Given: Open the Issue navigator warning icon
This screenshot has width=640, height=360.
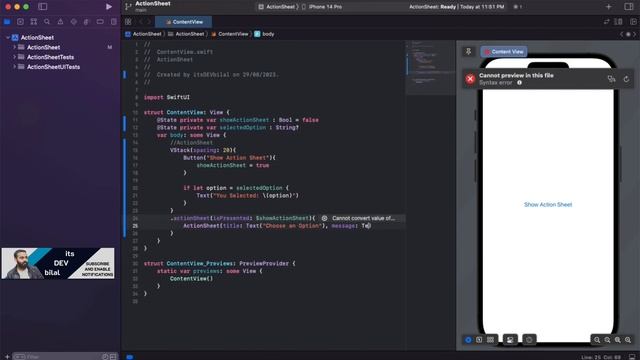Looking at the screenshot, I should coord(60,22).
